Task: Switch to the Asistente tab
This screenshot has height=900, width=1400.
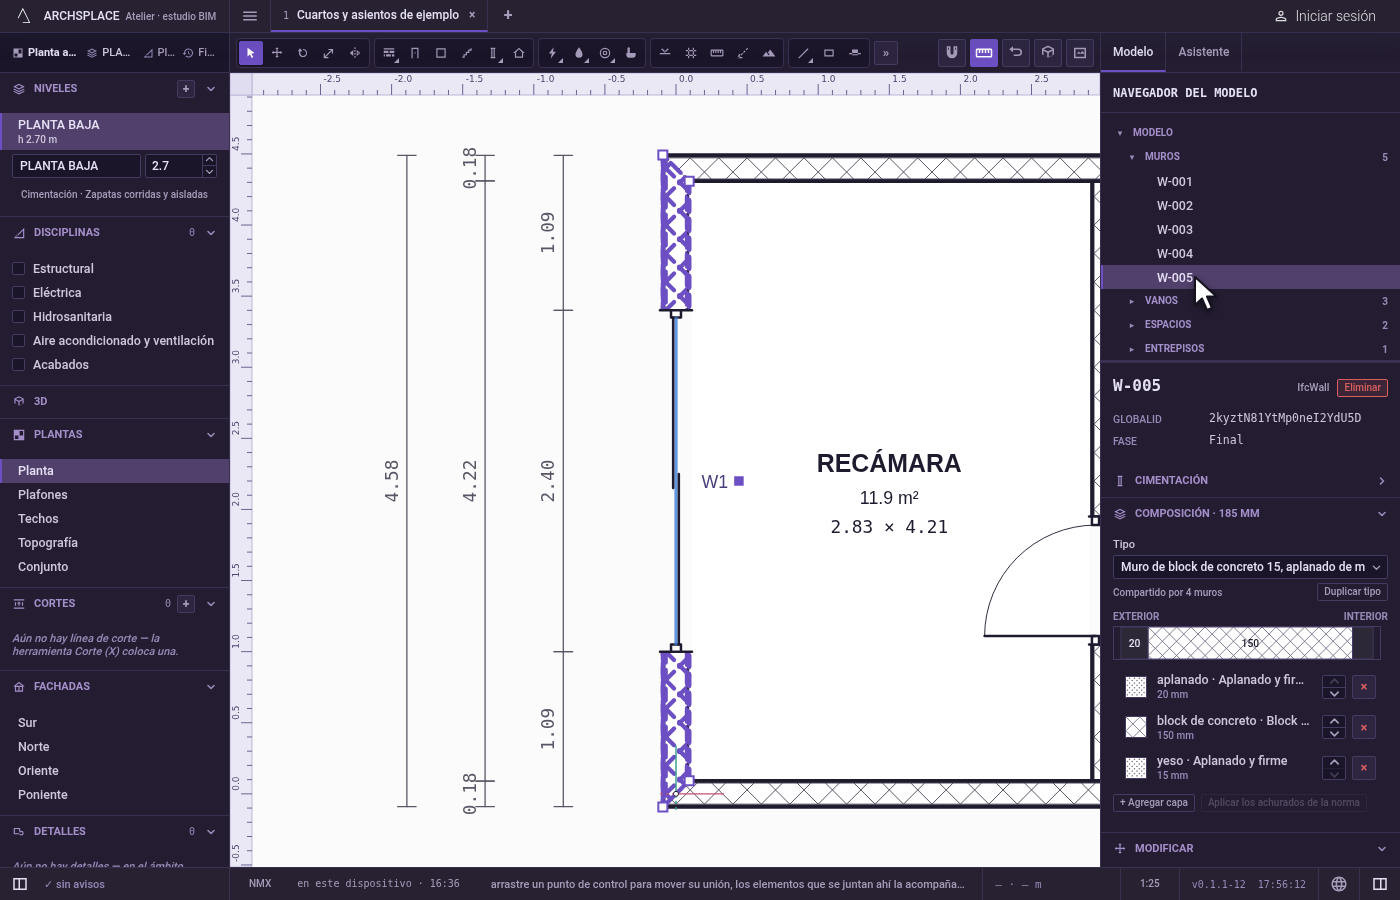Action: pyautogui.click(x=1204, y=52)
